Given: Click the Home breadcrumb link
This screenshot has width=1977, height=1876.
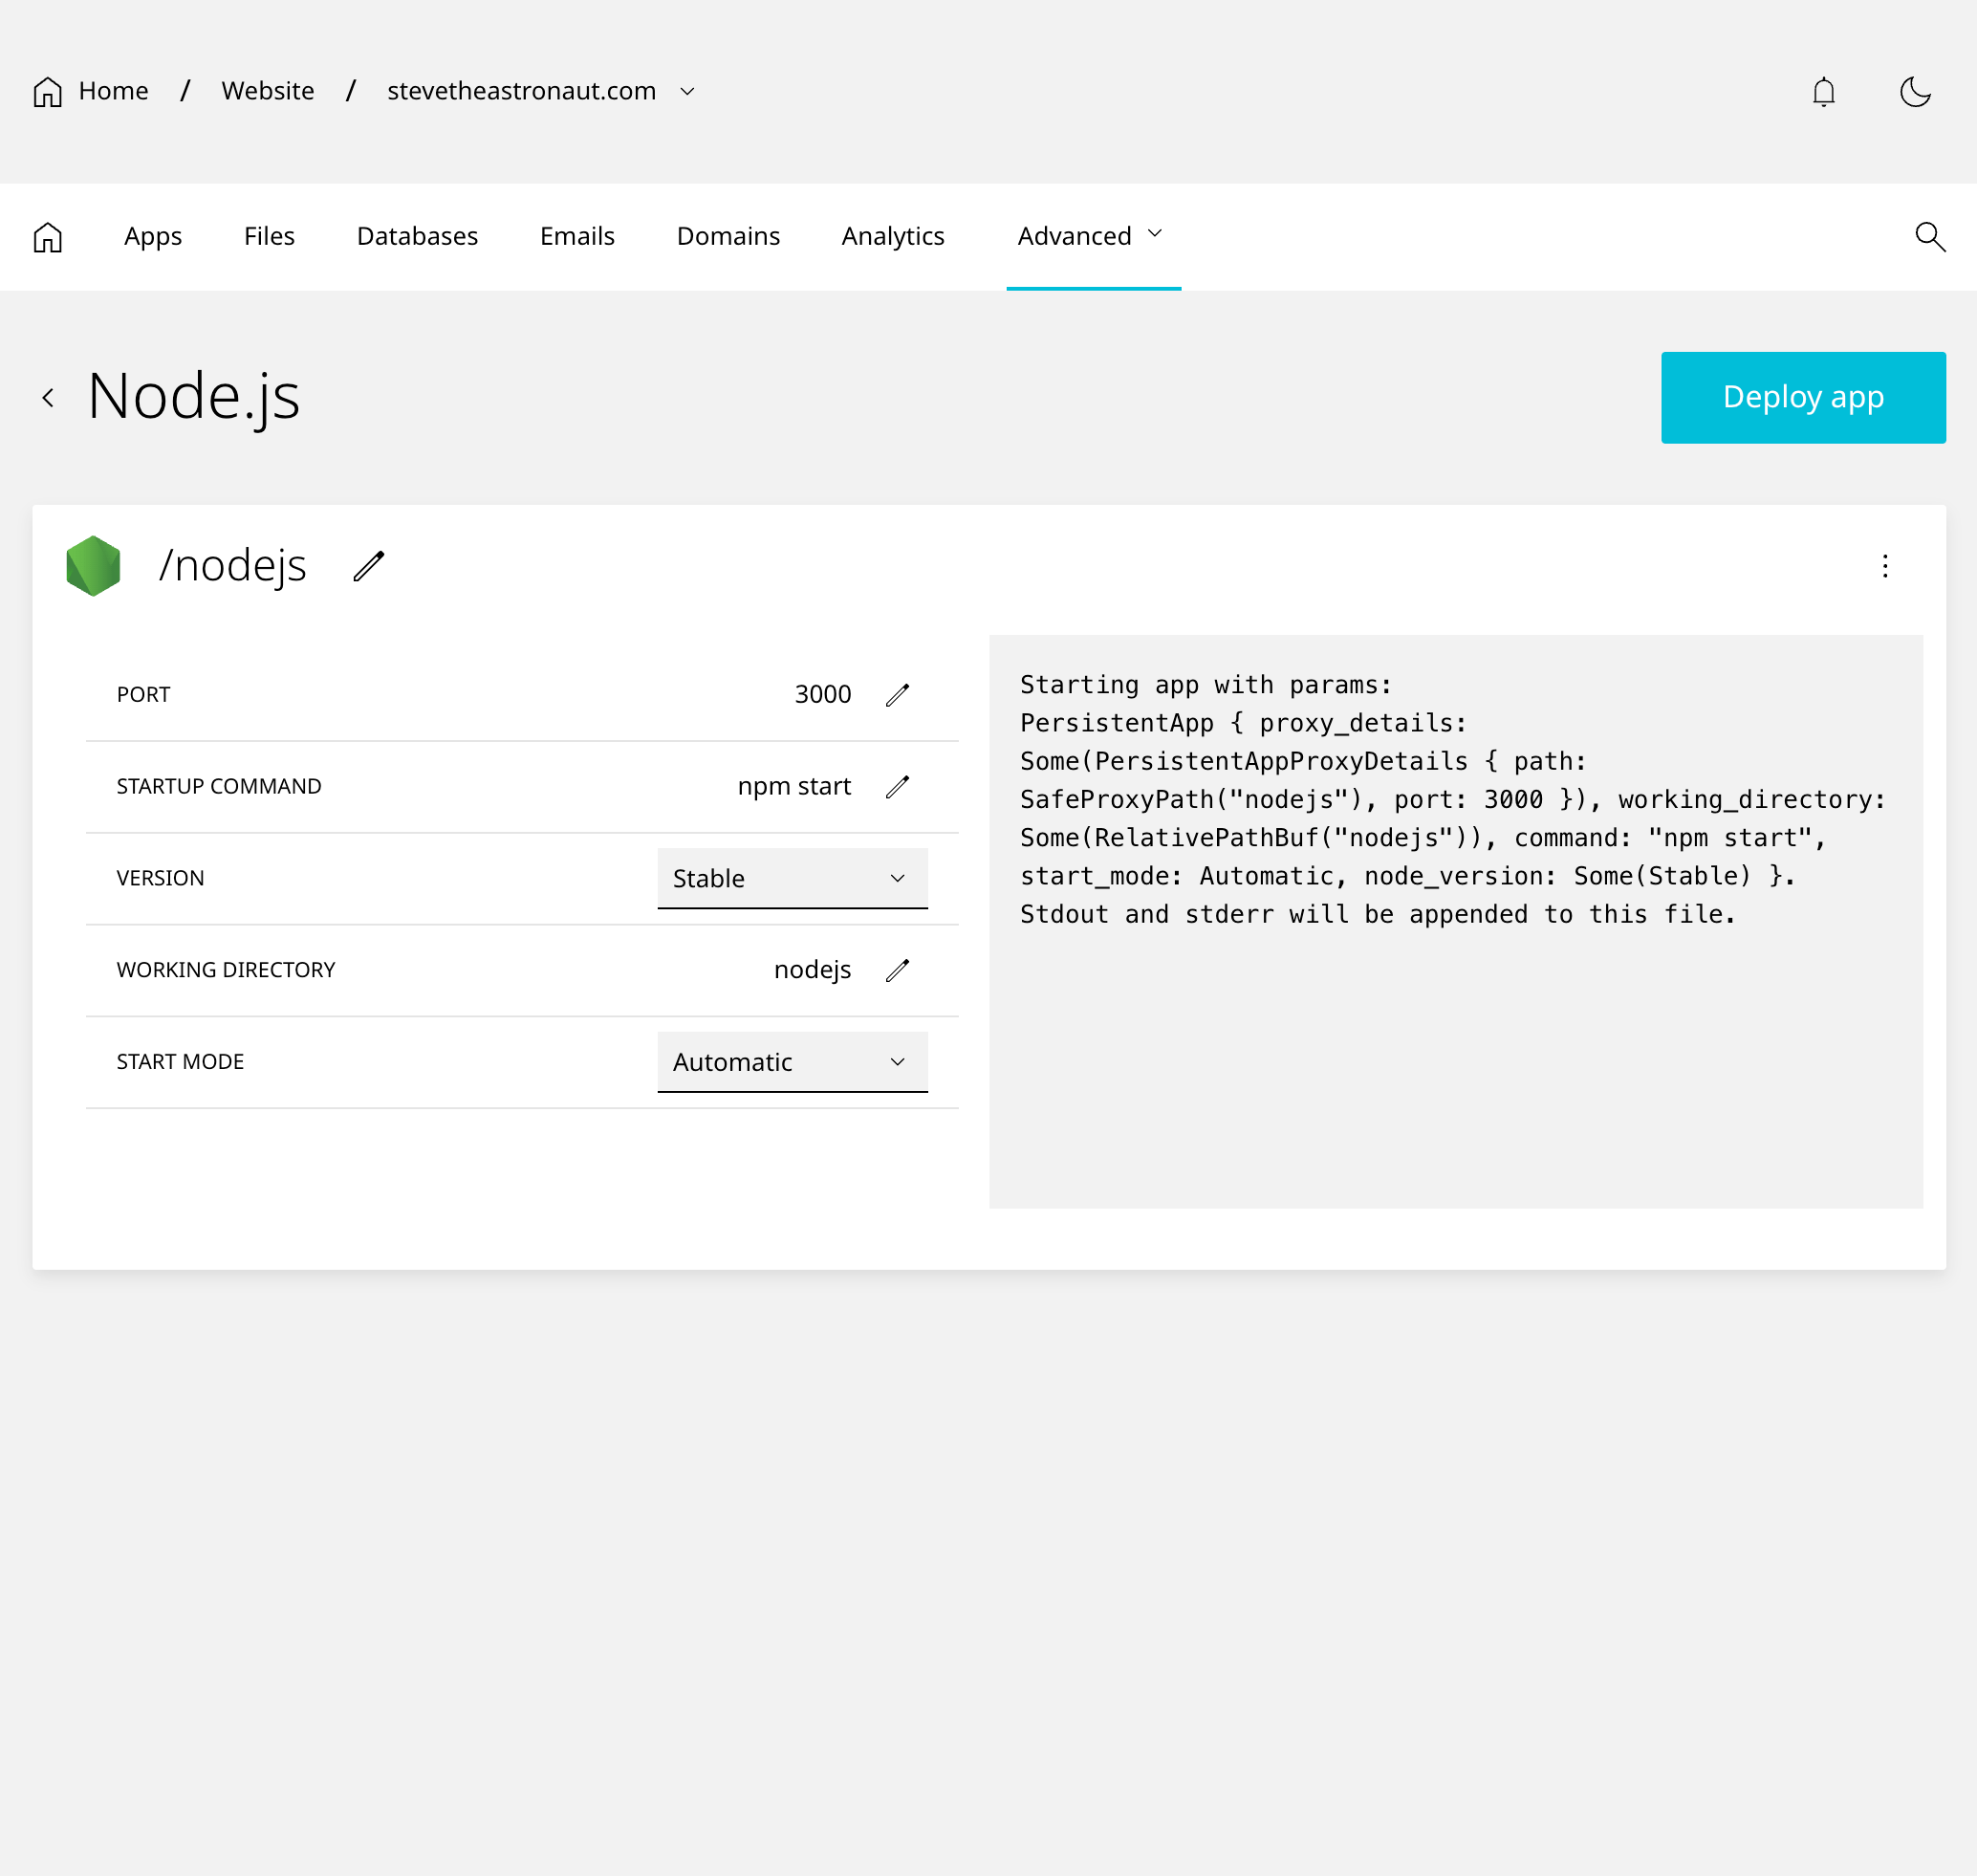Looking at the screenshot, I should [113, 91].
